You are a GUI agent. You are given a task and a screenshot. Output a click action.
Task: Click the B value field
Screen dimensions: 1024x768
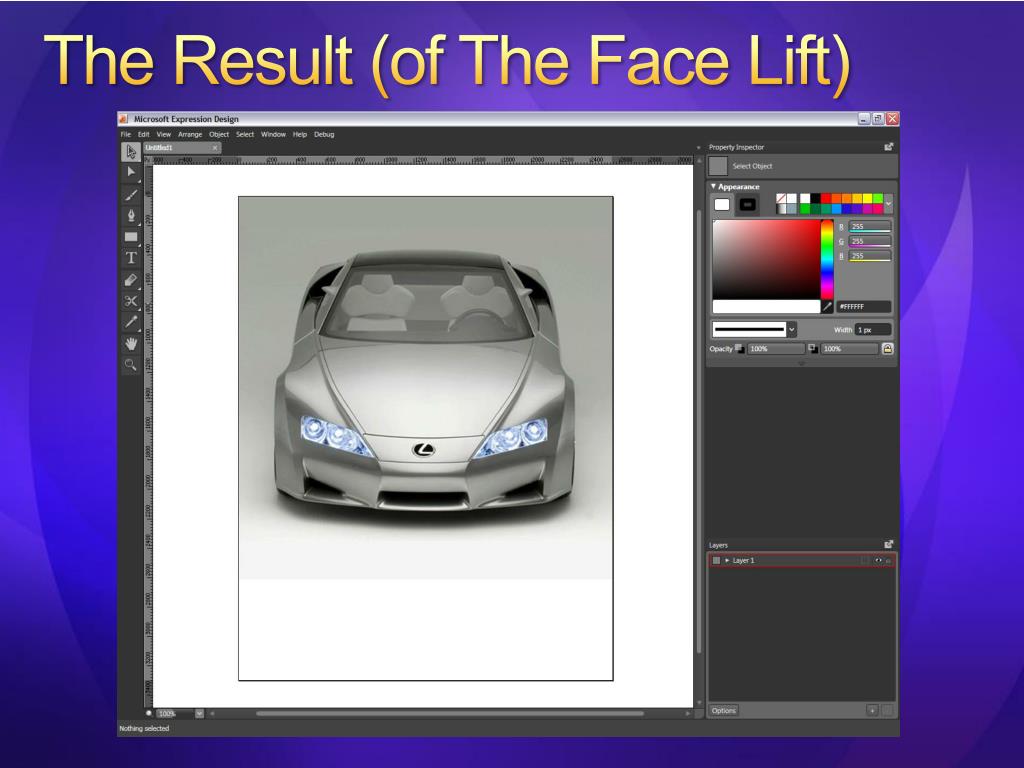coord(869,256)
